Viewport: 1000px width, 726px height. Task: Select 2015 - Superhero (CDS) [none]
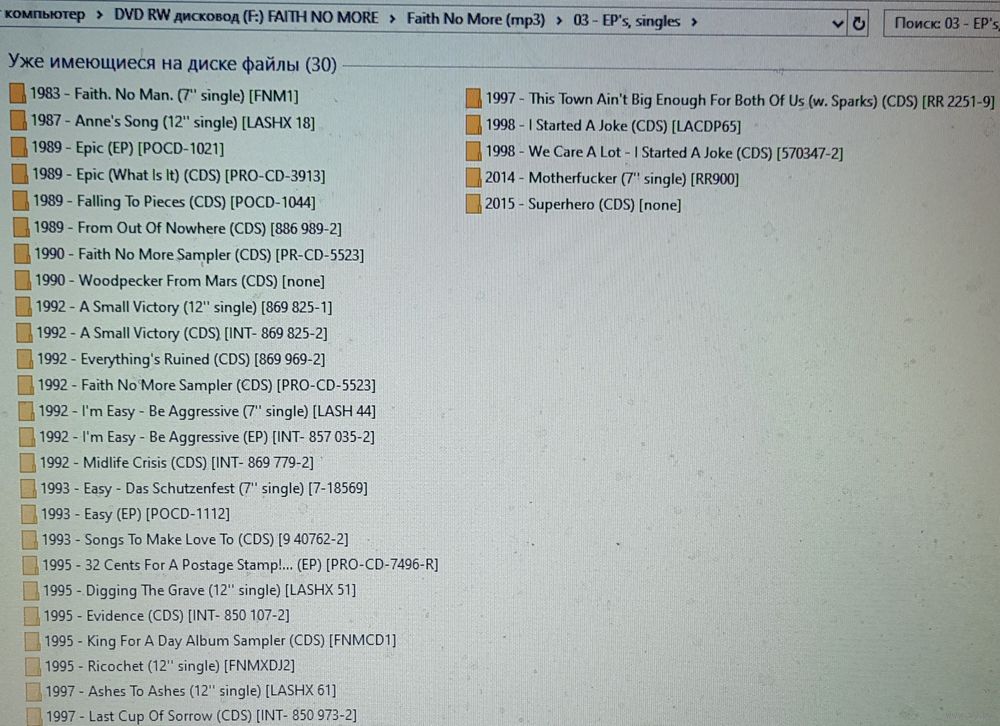click(583, 204)
